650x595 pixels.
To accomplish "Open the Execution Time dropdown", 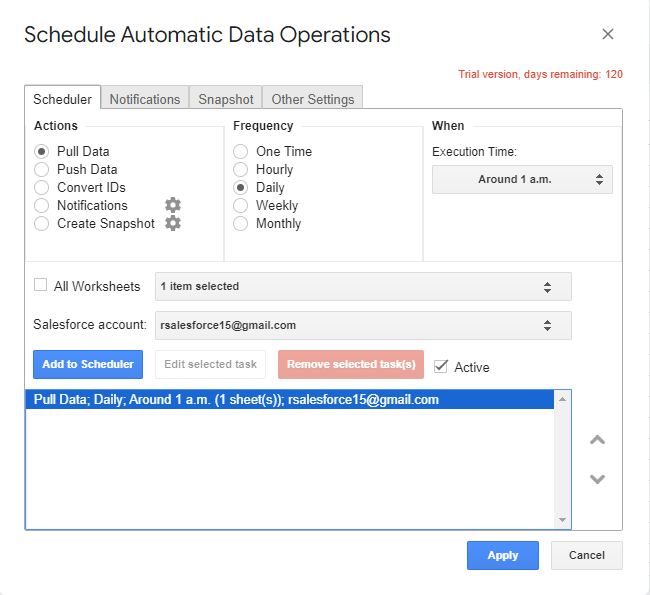I will (x=522, y=180).
